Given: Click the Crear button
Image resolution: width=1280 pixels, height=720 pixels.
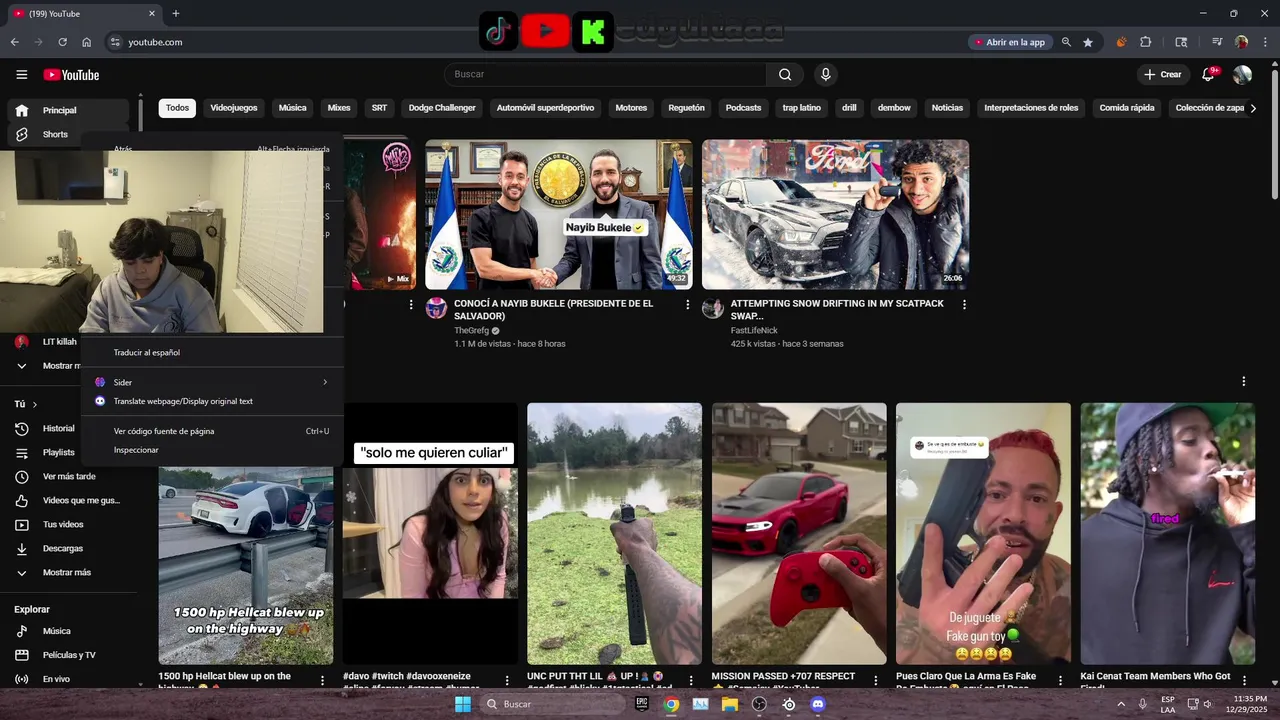Looking at the screenshot, I should click(x=1163, y=75).
